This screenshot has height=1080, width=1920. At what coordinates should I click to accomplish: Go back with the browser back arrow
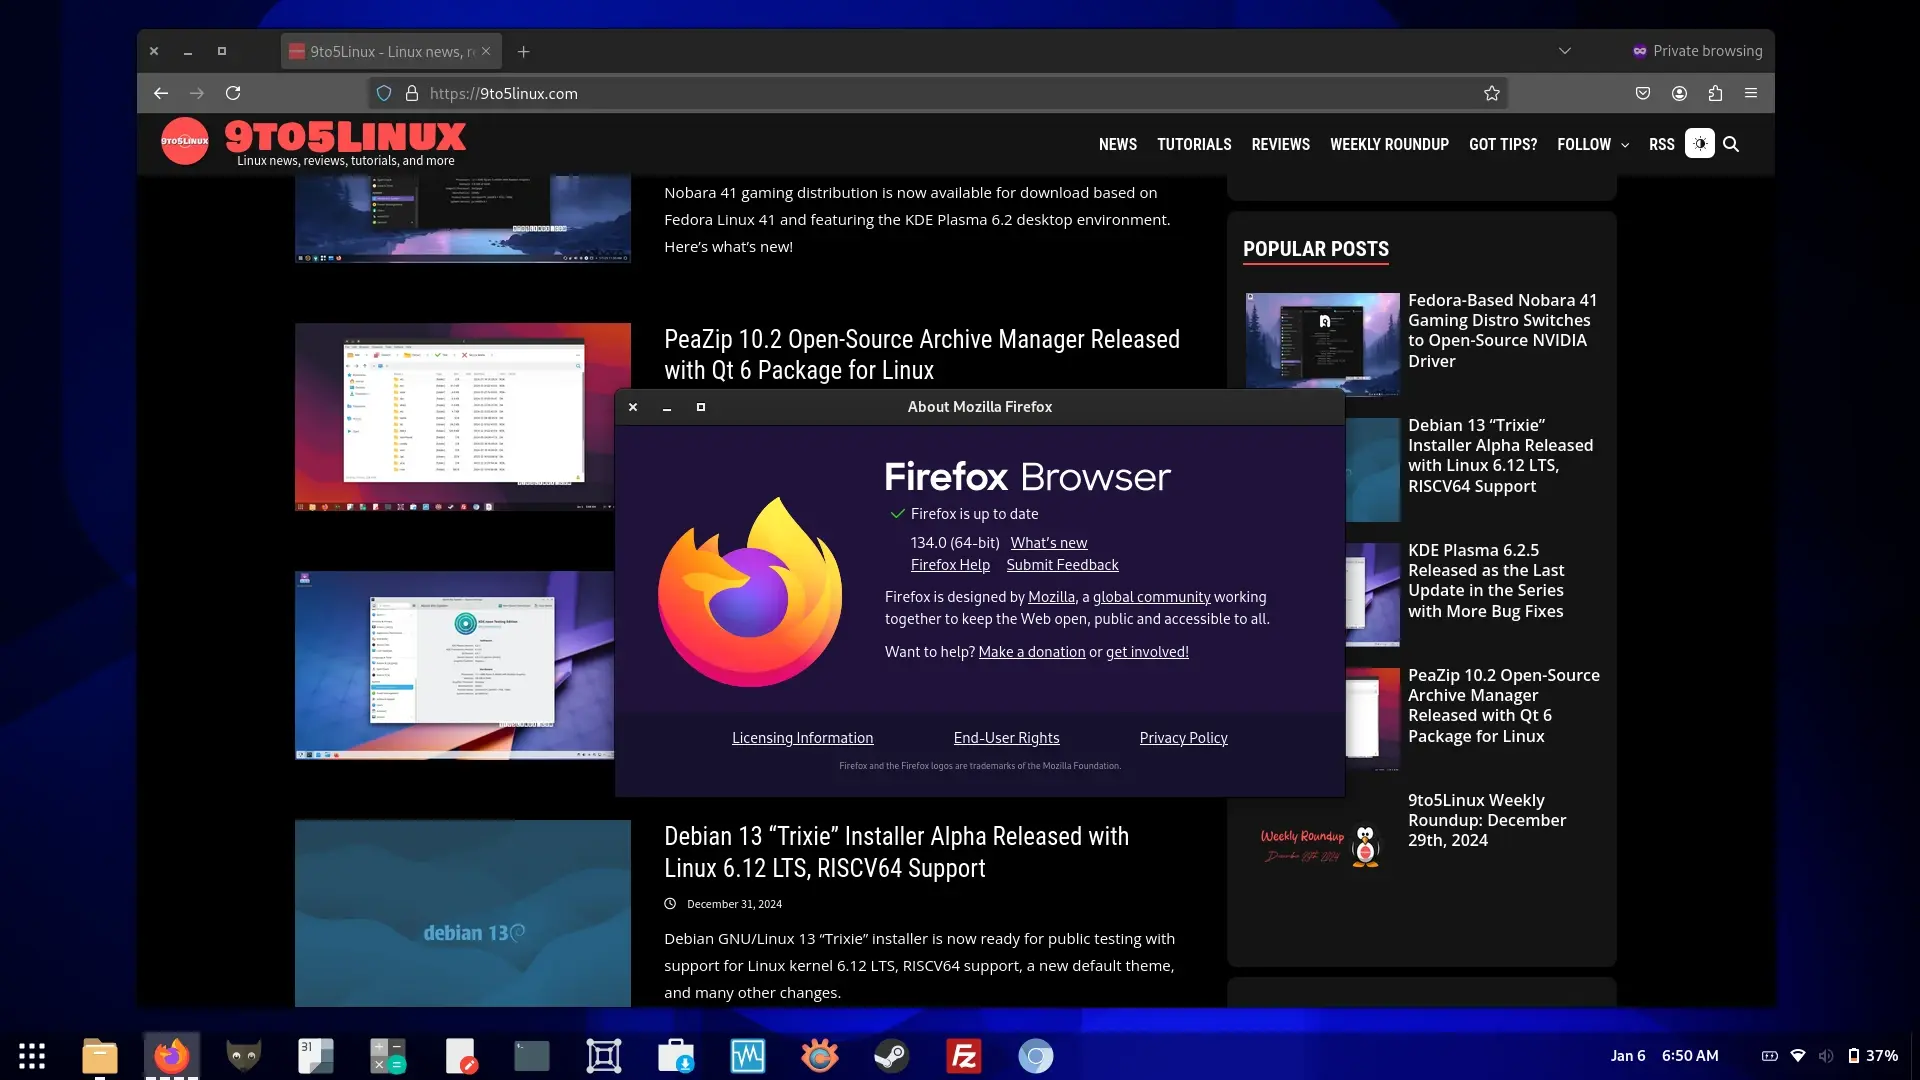161,93
